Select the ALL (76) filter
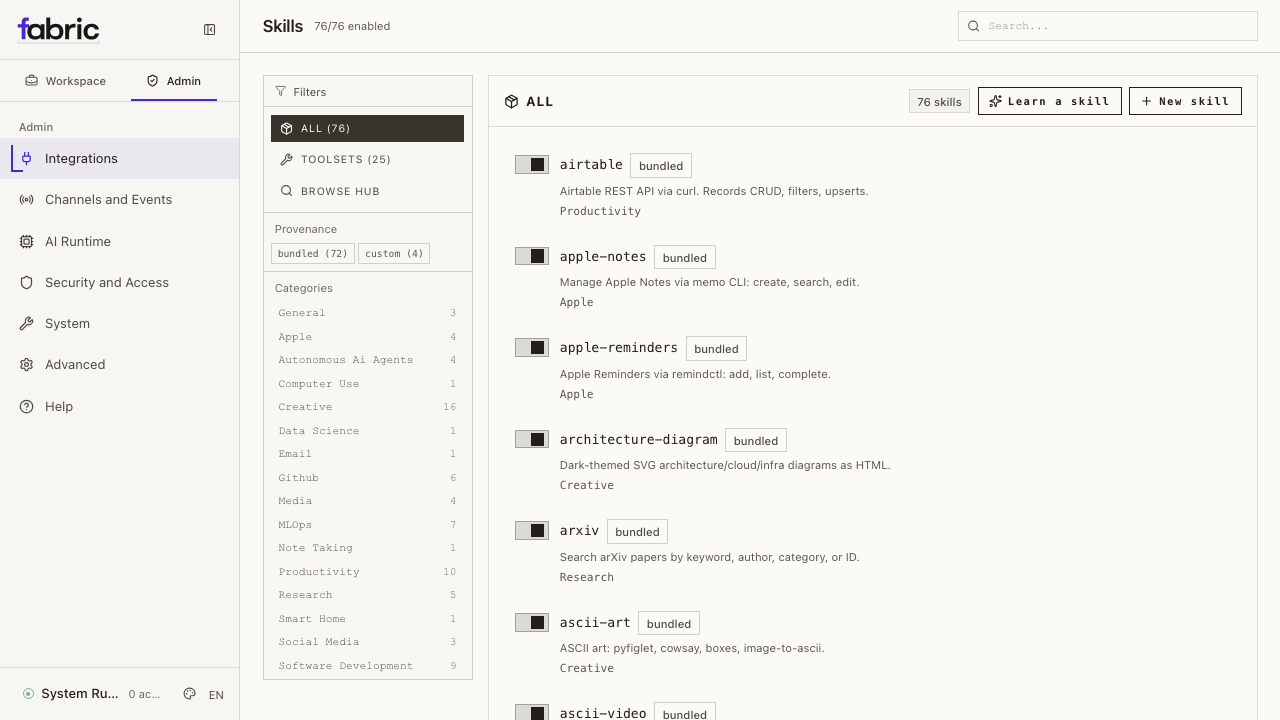 pyautogui.click(x=367, y=128)
